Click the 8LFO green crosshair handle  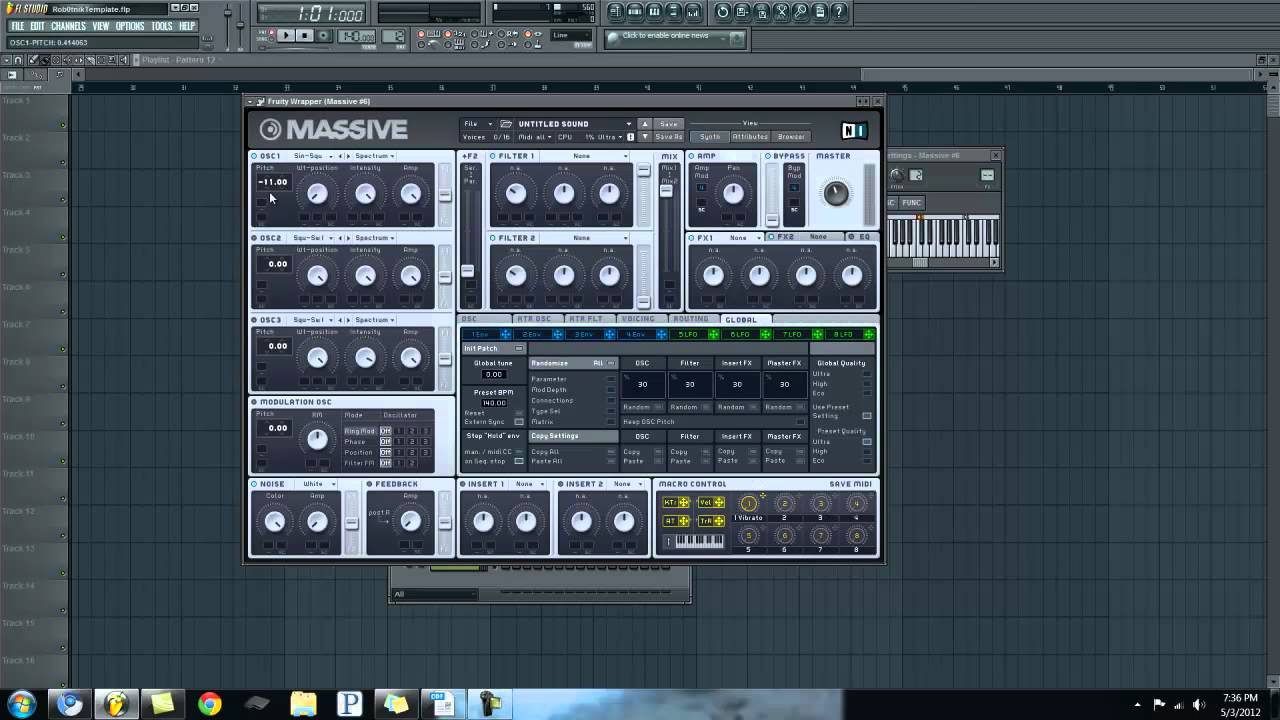pos(869,334)
